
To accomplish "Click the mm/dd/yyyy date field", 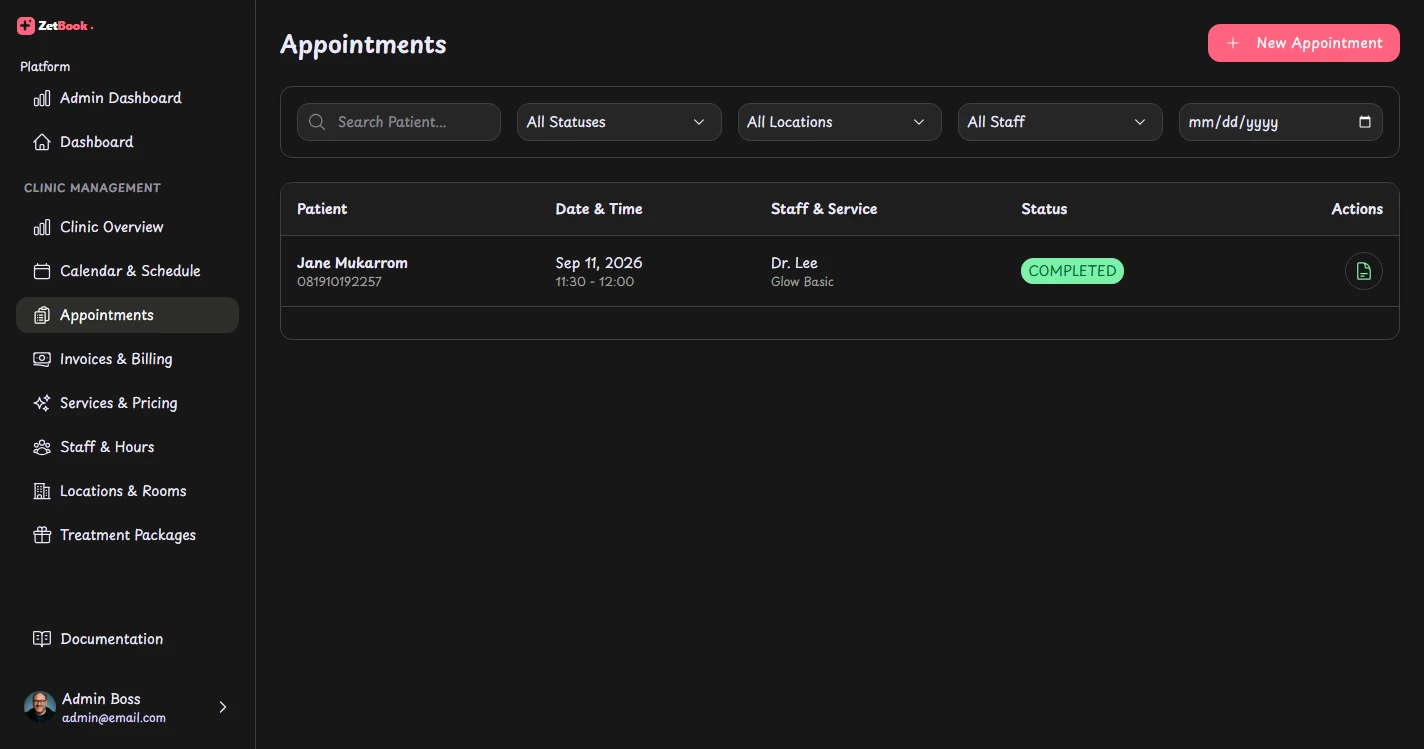I will tap(1280, 122).
